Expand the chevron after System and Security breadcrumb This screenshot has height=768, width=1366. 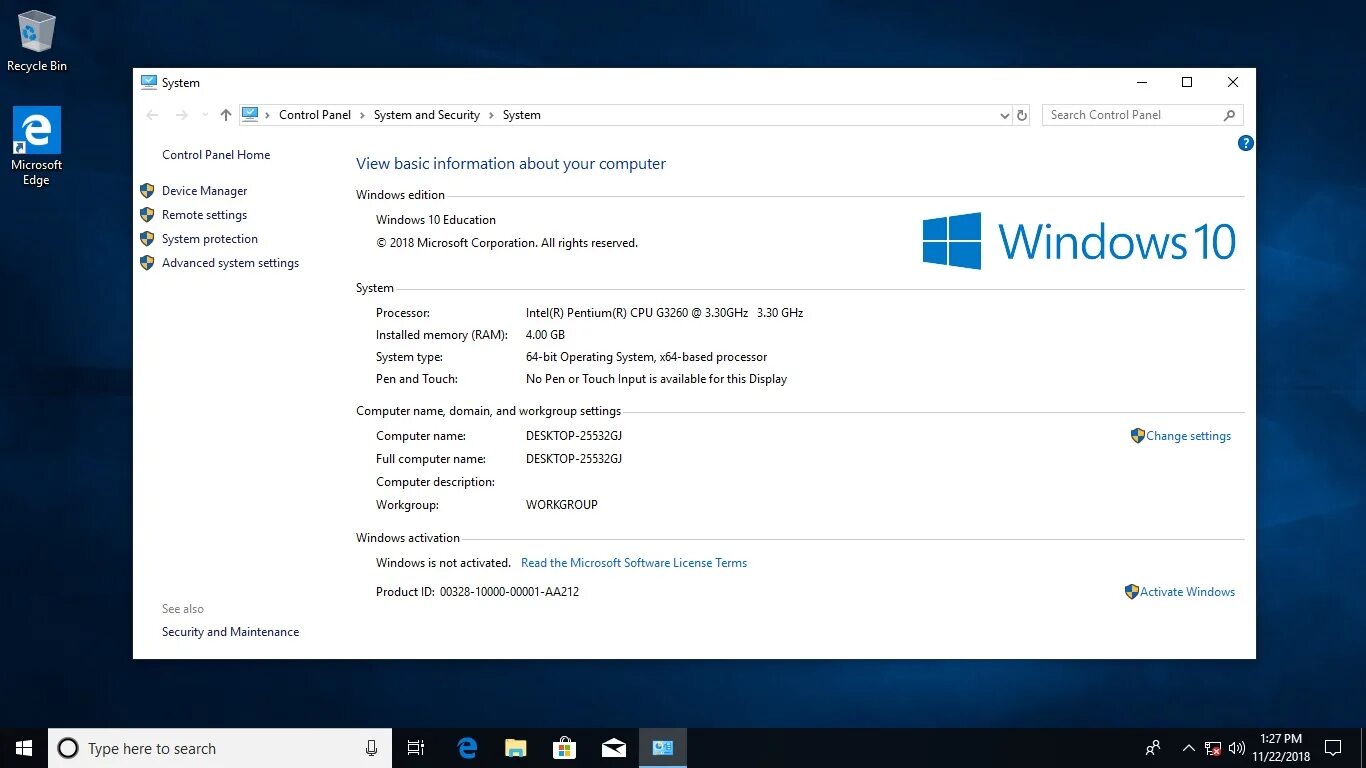click(x=491, y=115)
